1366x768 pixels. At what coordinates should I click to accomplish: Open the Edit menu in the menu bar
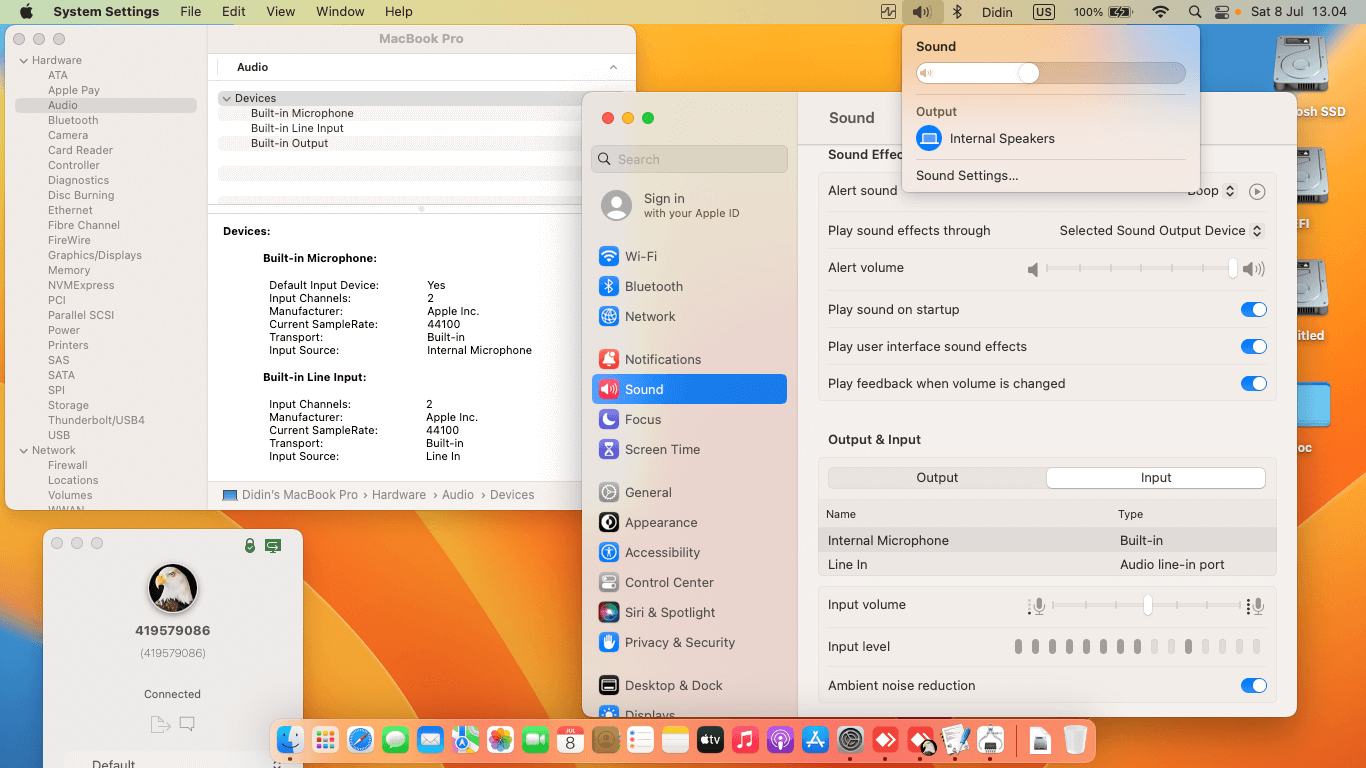pos(233,12)
